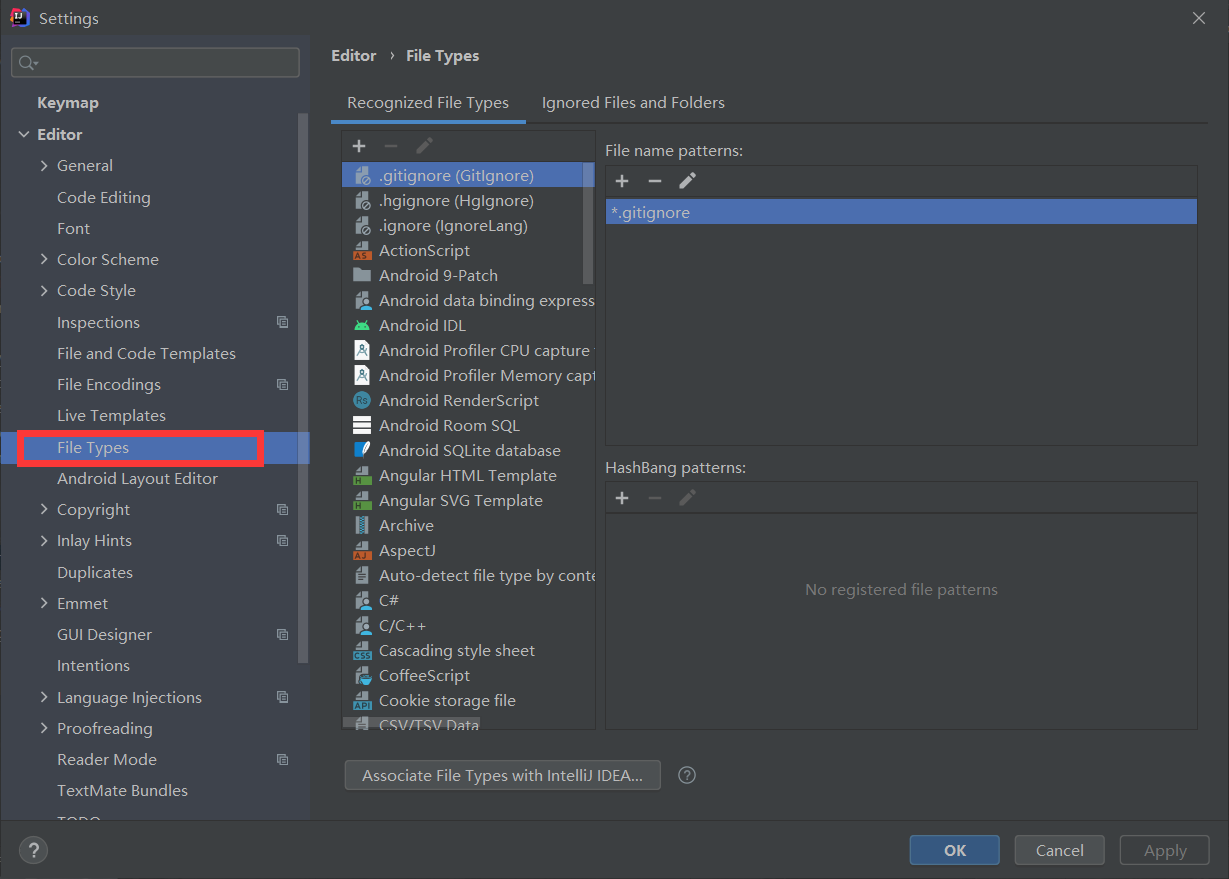Open the Android Layout Editor settings

pos(137,479)
